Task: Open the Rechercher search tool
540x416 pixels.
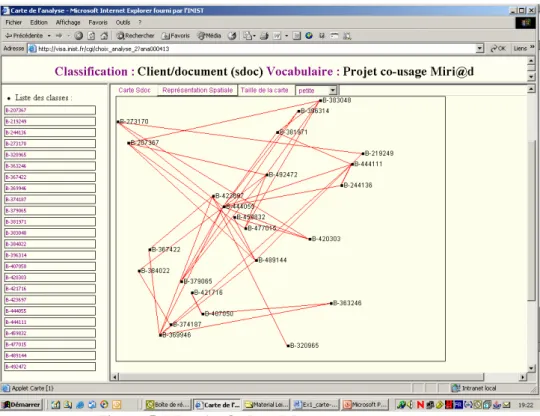Action: point(135,35)
